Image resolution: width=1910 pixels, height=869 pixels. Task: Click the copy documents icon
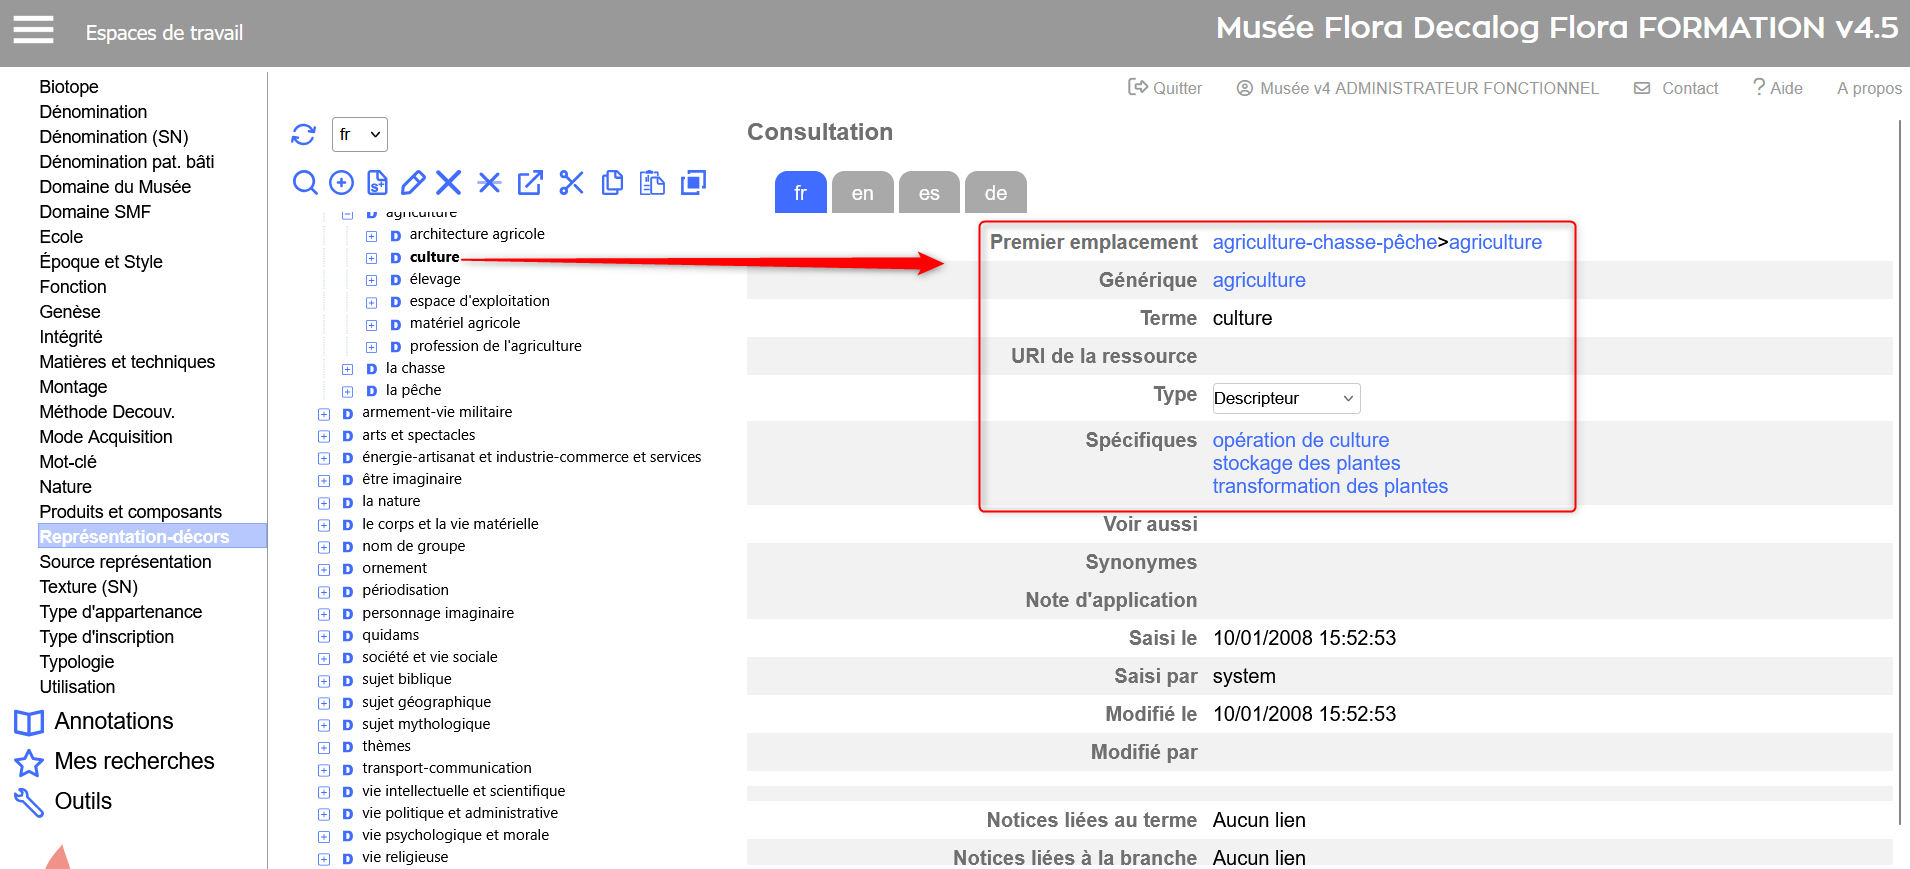pos(612,182)
